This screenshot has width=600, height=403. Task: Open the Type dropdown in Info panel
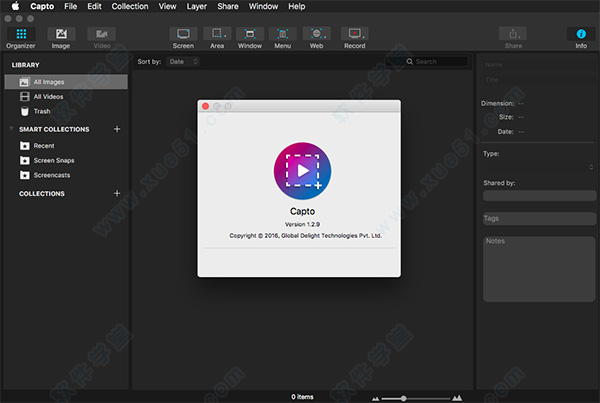[x=539, y=167]
